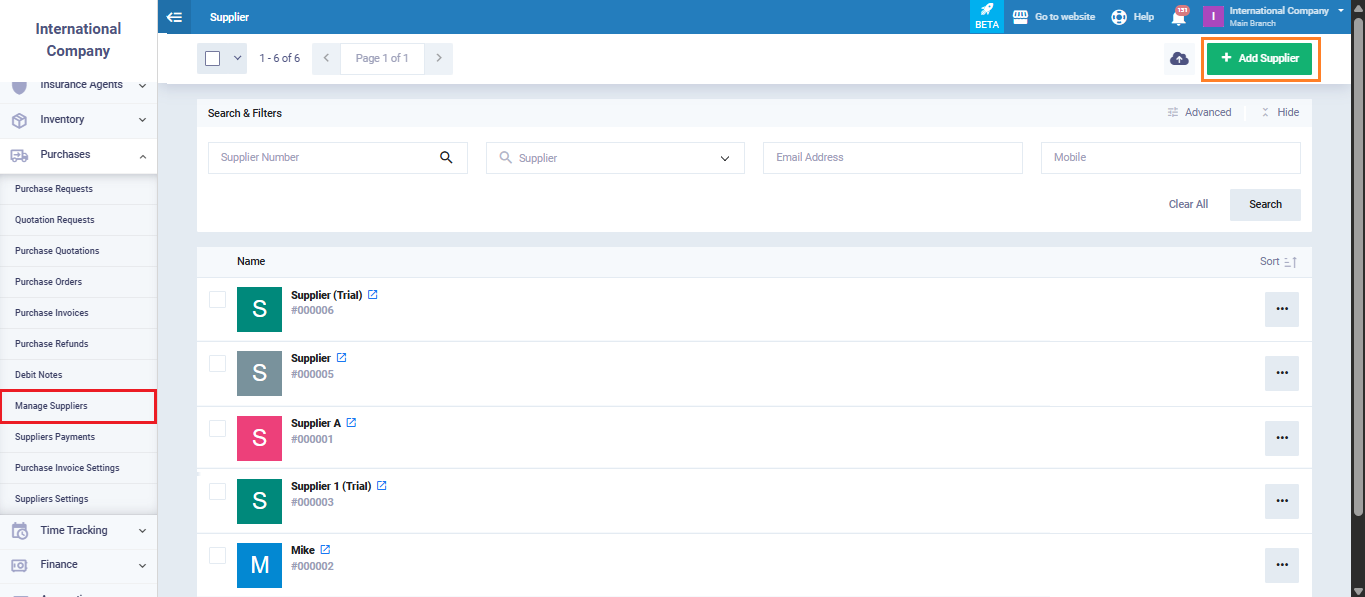Toggle the select-all checkbox in toolbar
The image size is (1365, 597).
tap(213, 59)
